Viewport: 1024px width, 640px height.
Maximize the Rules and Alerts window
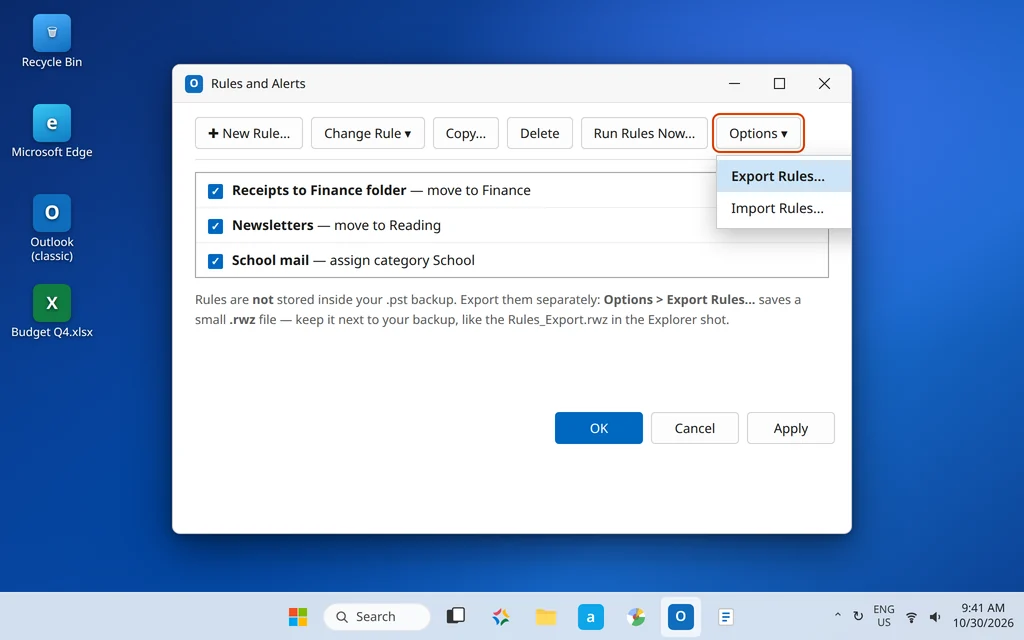click(779, 84)
